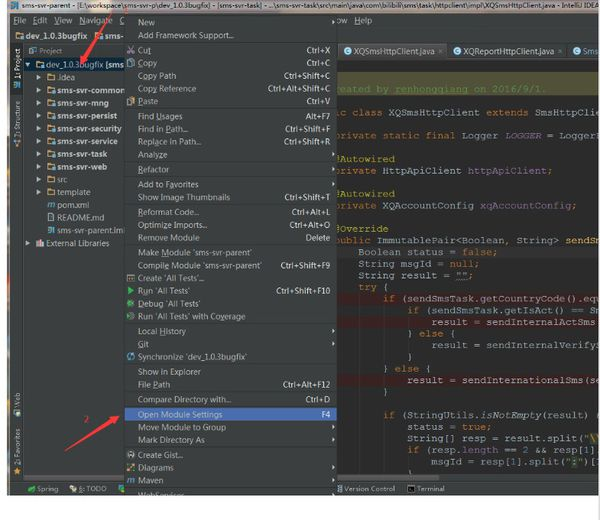Click the README.md file icon
Screen dimensions: 600x520
click(x=51, y=217)
